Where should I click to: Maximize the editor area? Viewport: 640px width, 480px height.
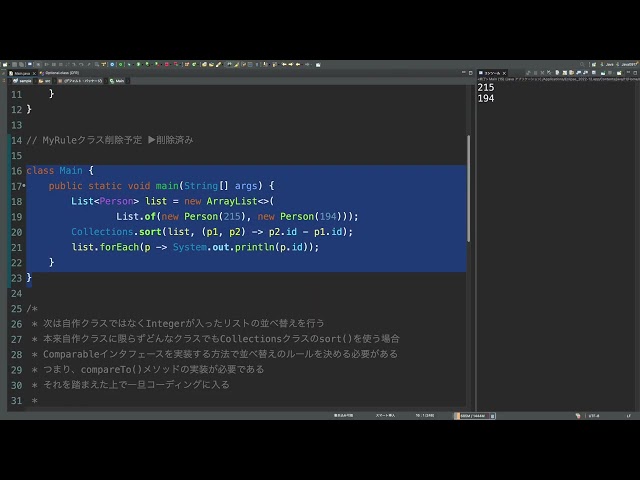[x=471, y=73]
